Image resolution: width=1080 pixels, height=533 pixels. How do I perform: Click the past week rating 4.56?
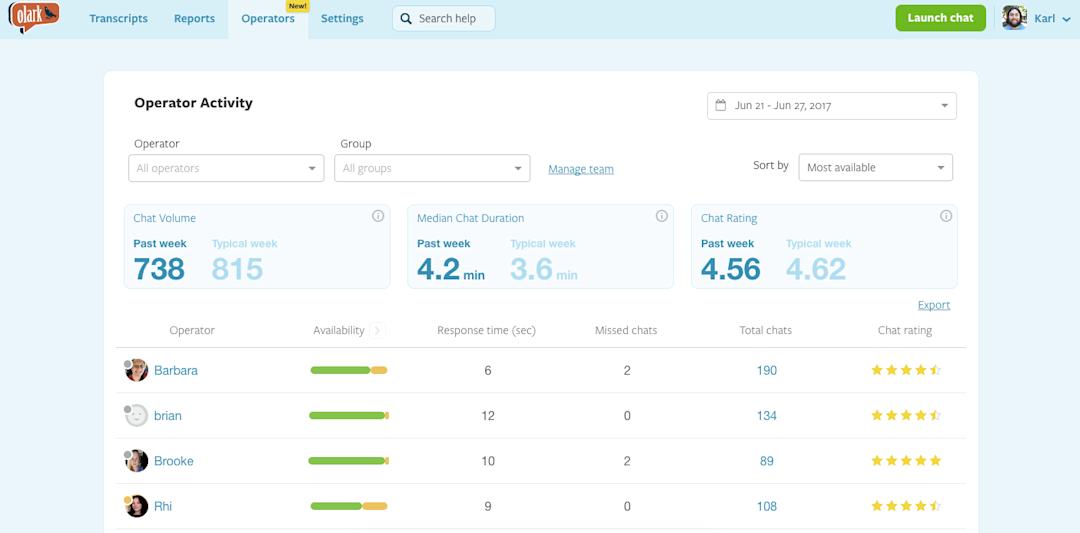pos(731,269)
